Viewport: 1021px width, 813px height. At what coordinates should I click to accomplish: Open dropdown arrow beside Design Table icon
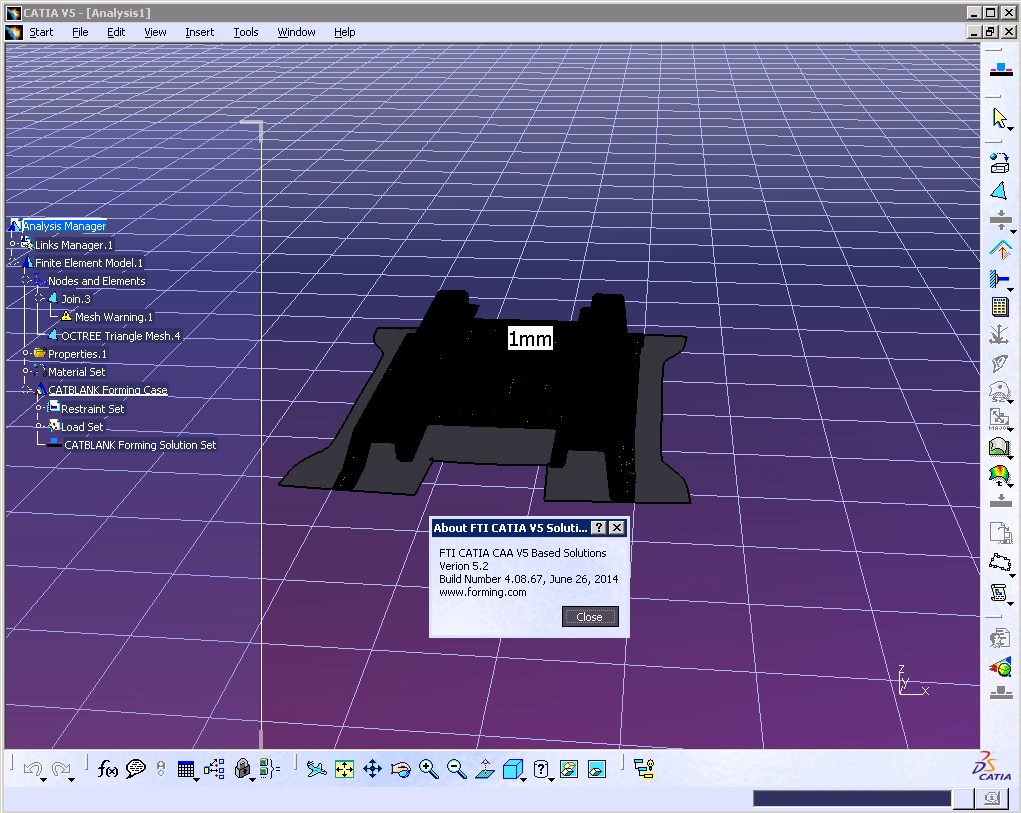pyautogui.click(x=197, y=779)
